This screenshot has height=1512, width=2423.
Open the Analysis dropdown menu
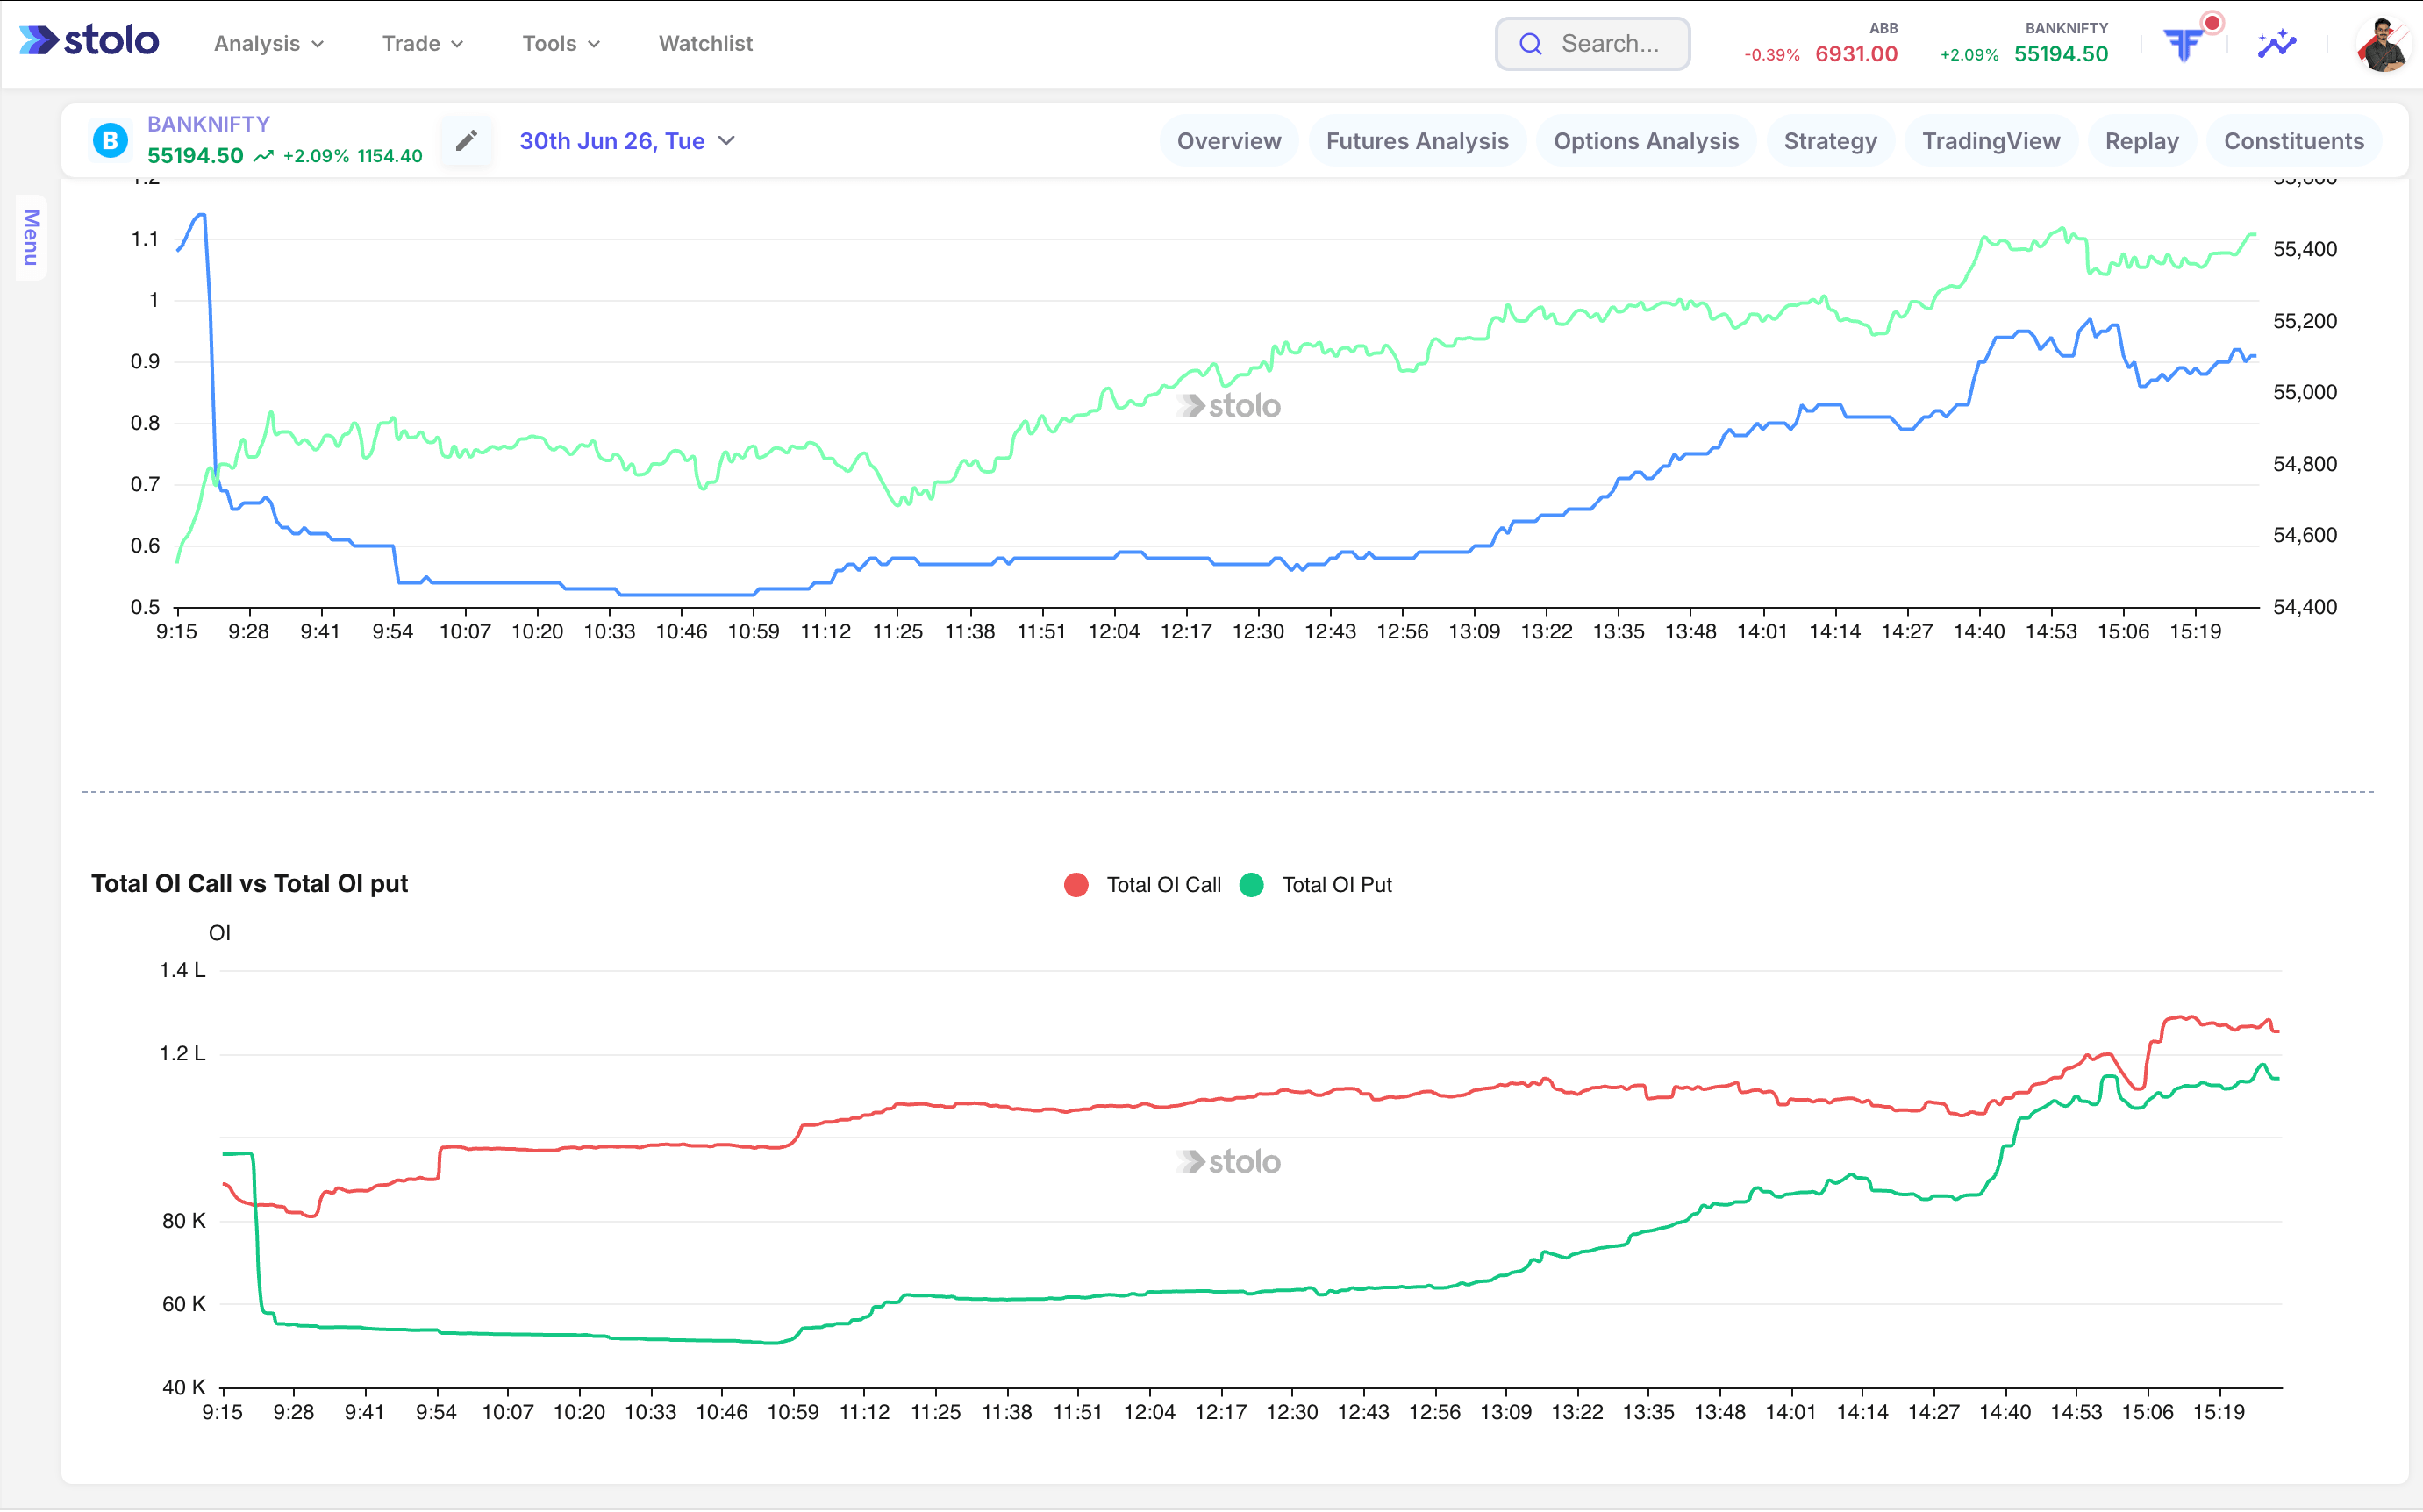coord(268,43)
